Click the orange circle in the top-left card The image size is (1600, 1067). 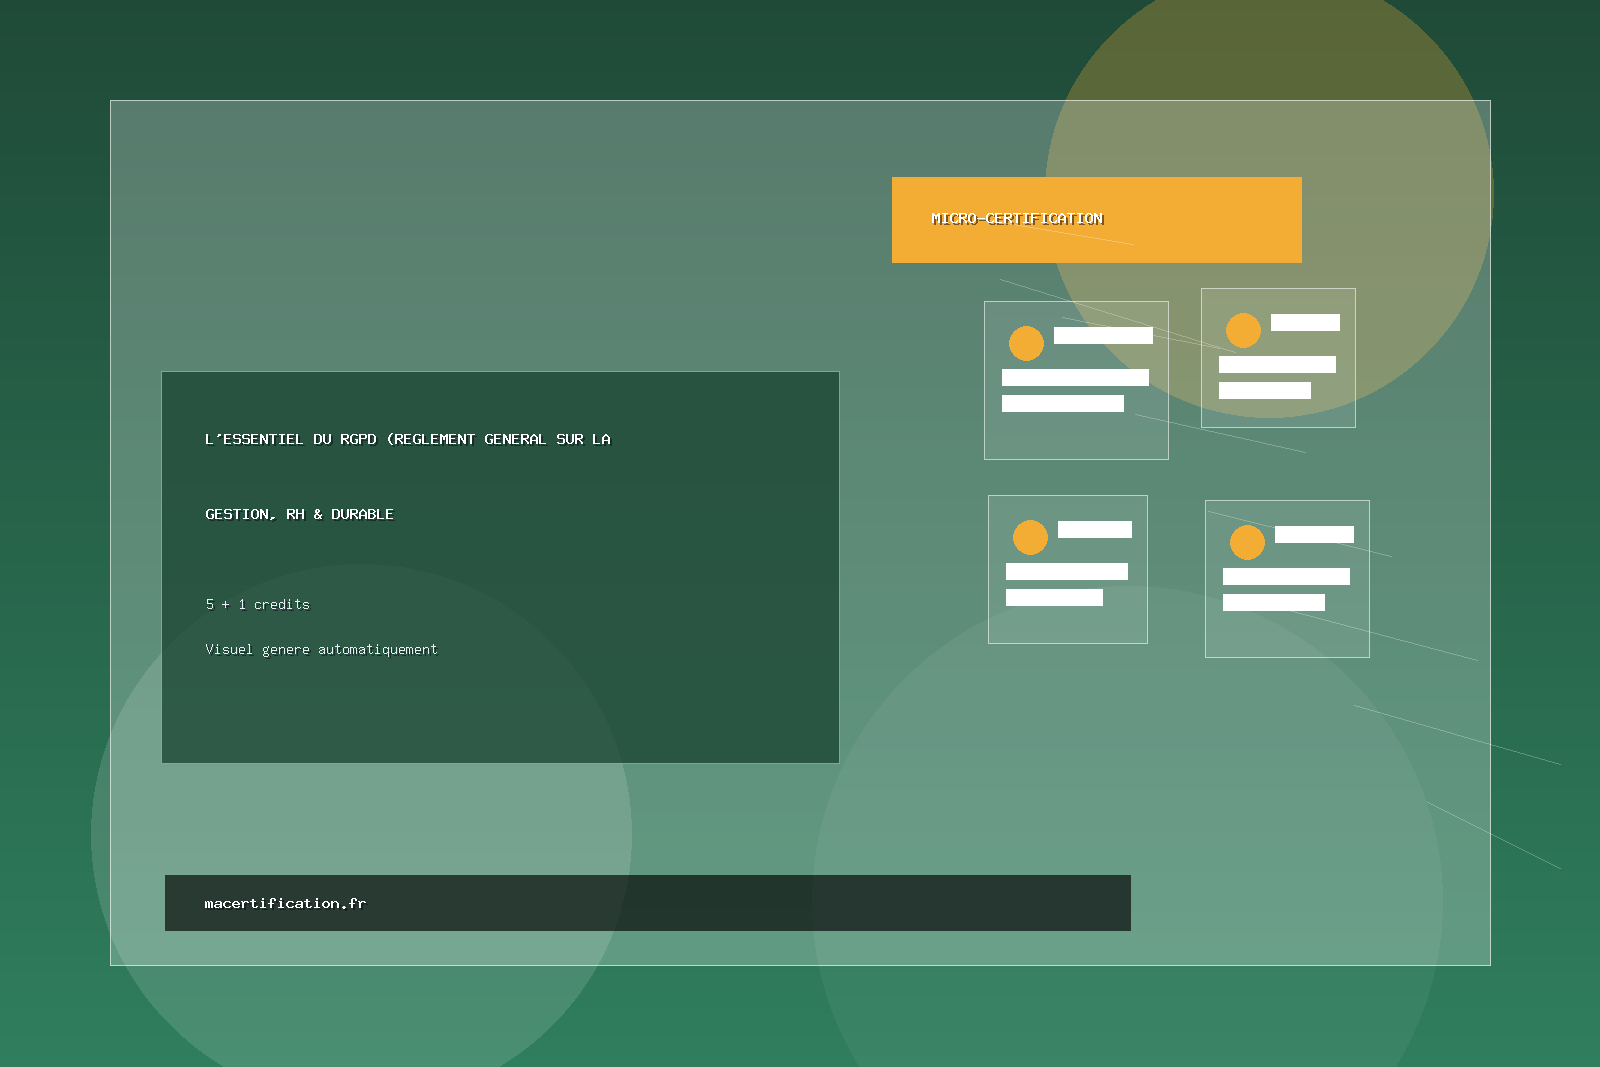coord(1026,343)
